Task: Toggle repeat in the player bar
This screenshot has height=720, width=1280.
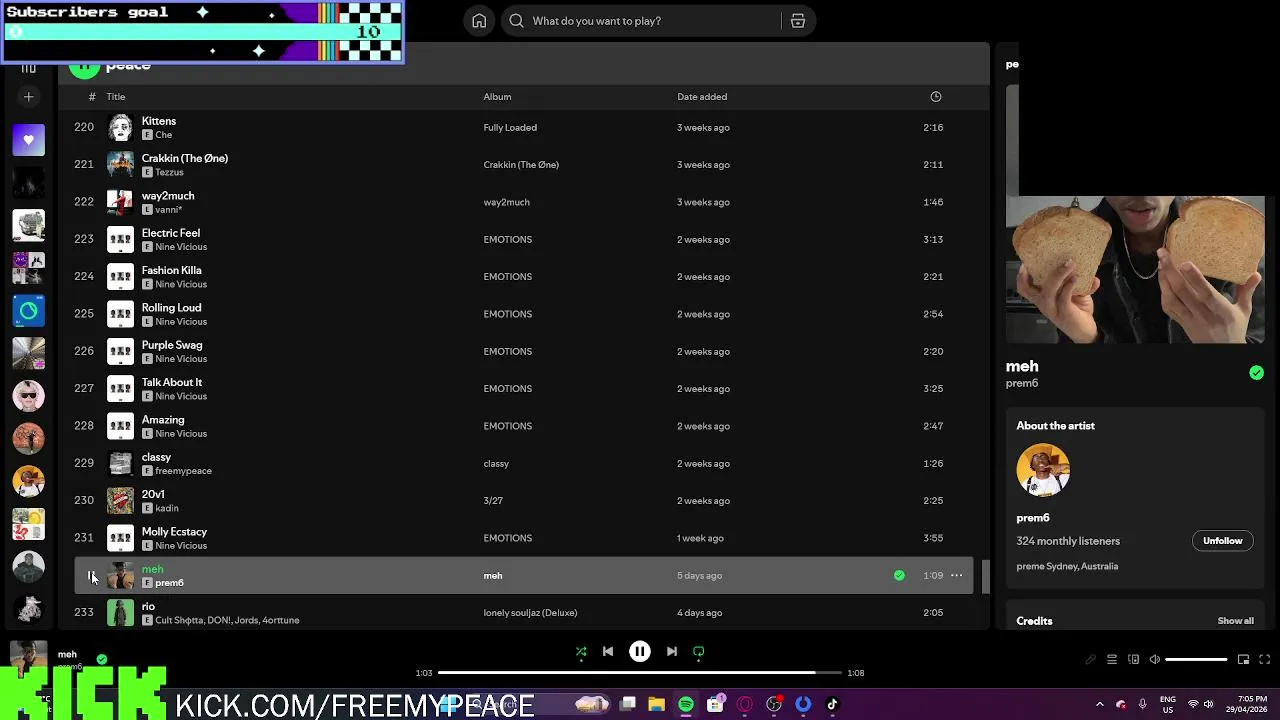Action: (699, 652)
